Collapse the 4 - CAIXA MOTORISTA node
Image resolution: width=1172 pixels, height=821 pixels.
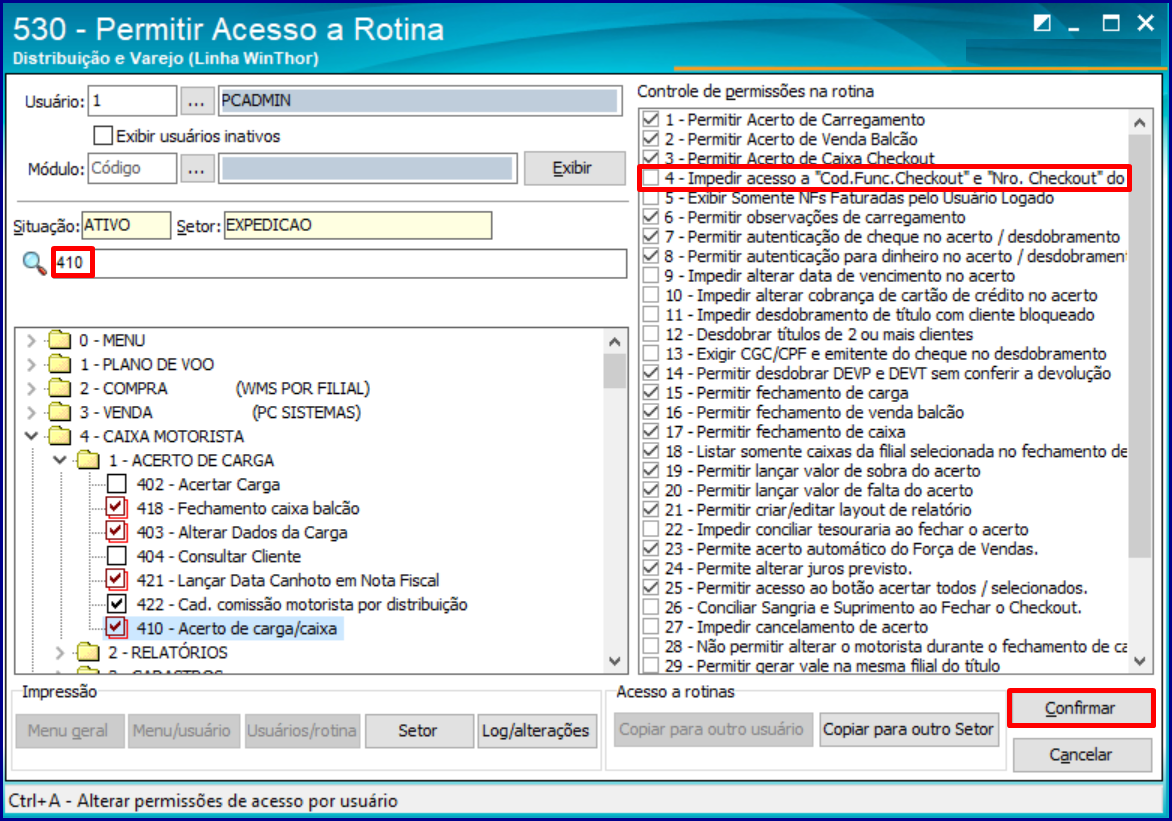coord(31,436)
